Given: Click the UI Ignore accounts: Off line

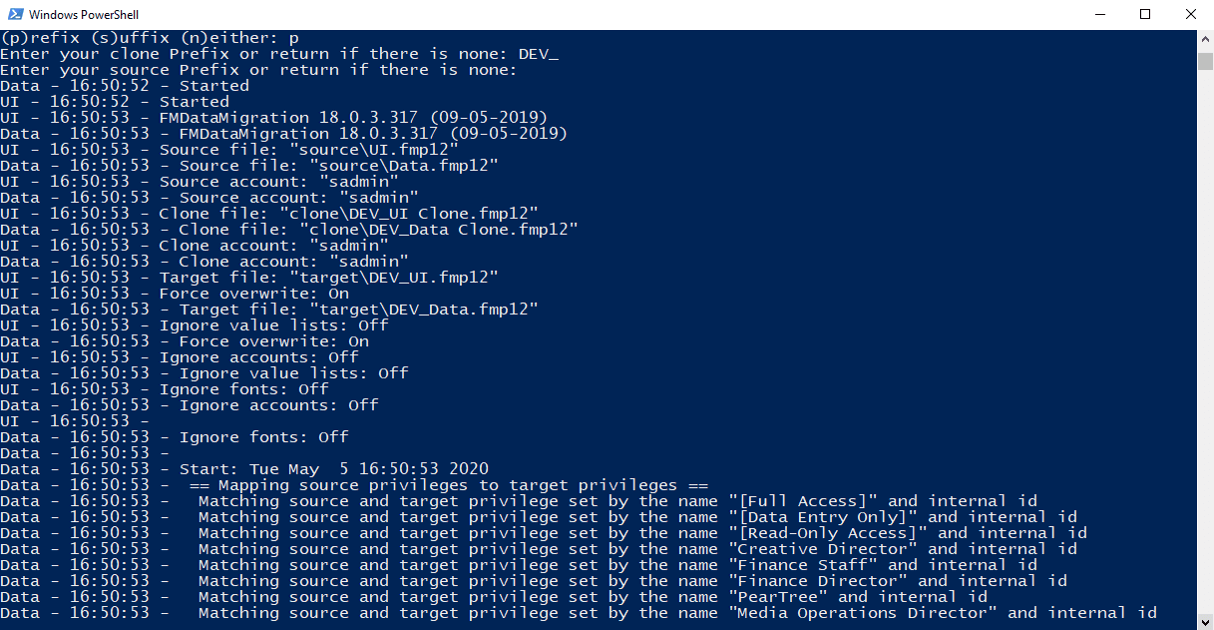Looking at the screenshot, I should 180,357.
